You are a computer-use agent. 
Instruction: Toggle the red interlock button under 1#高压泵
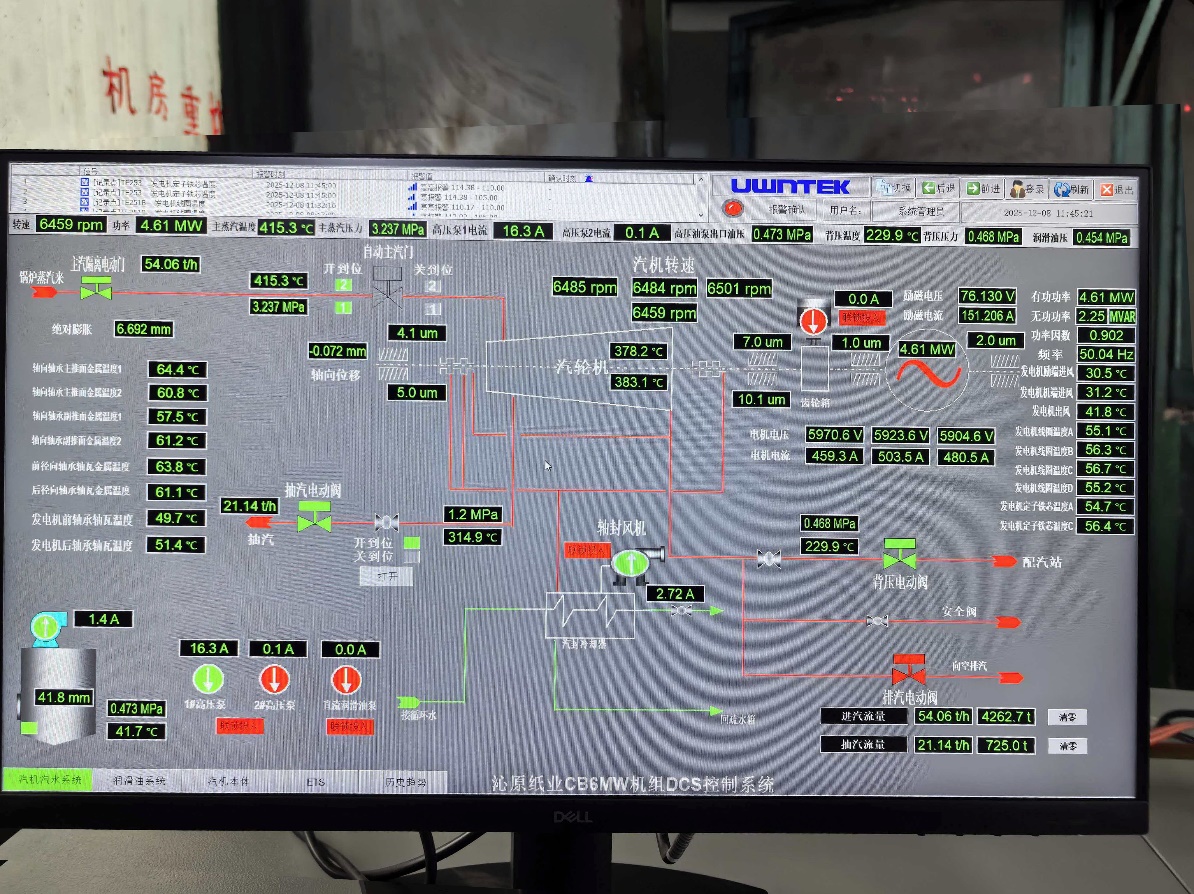click(x=240, y=726)
